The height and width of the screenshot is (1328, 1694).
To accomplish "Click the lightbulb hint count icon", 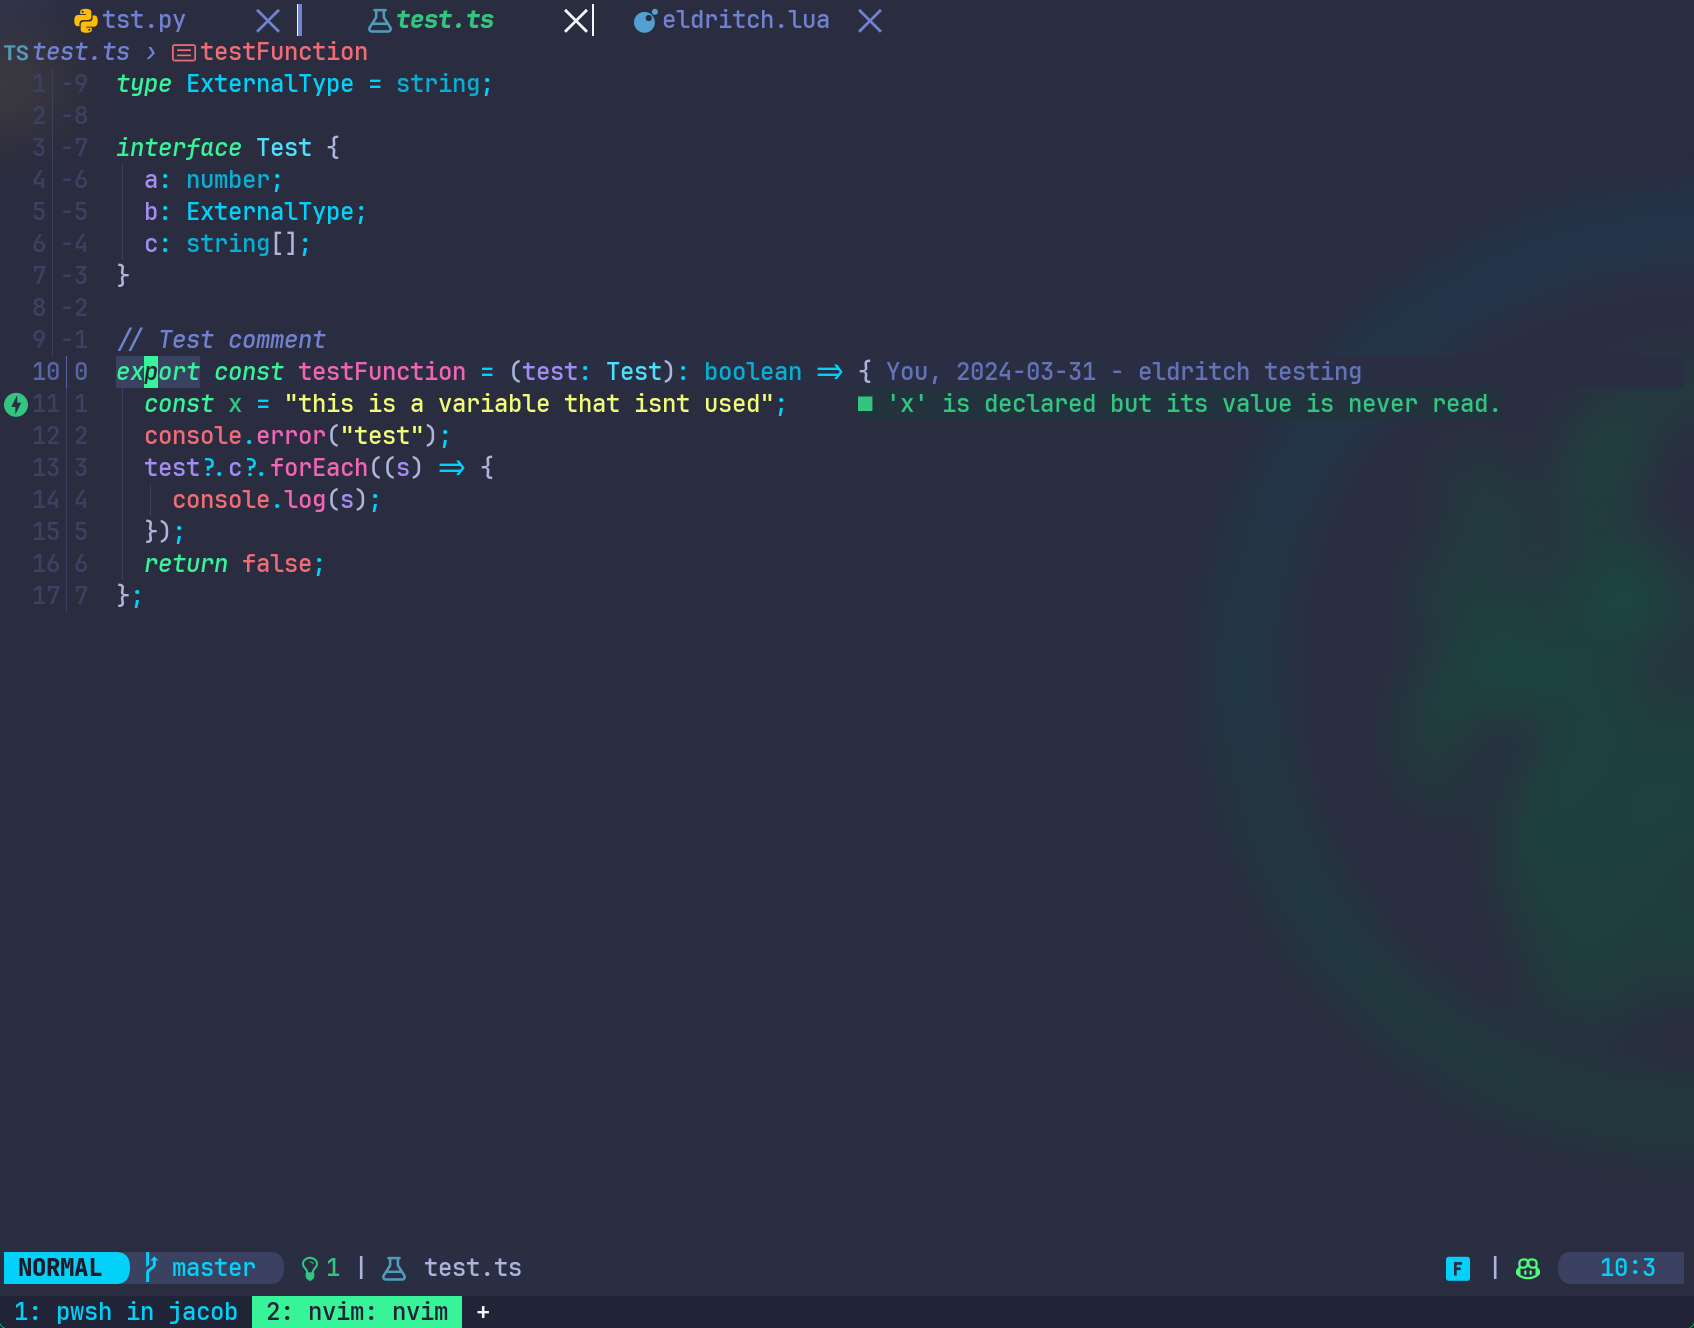I will point(310,1268).
